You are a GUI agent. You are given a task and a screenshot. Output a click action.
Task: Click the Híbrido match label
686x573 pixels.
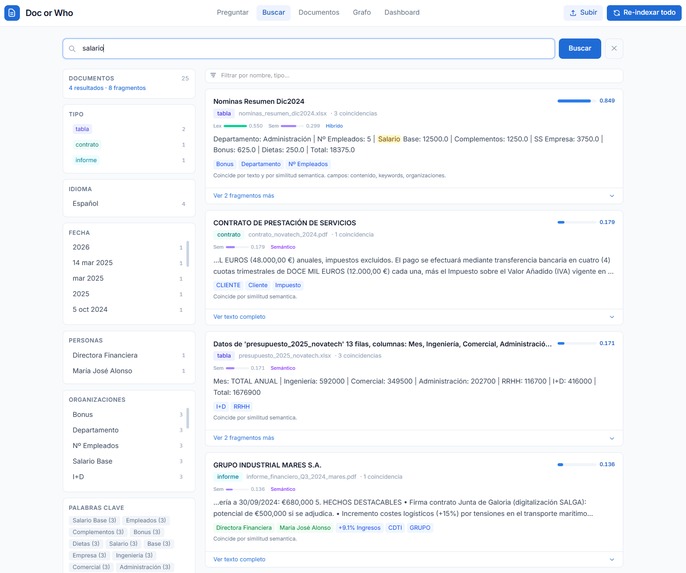(x=334, y=126)
